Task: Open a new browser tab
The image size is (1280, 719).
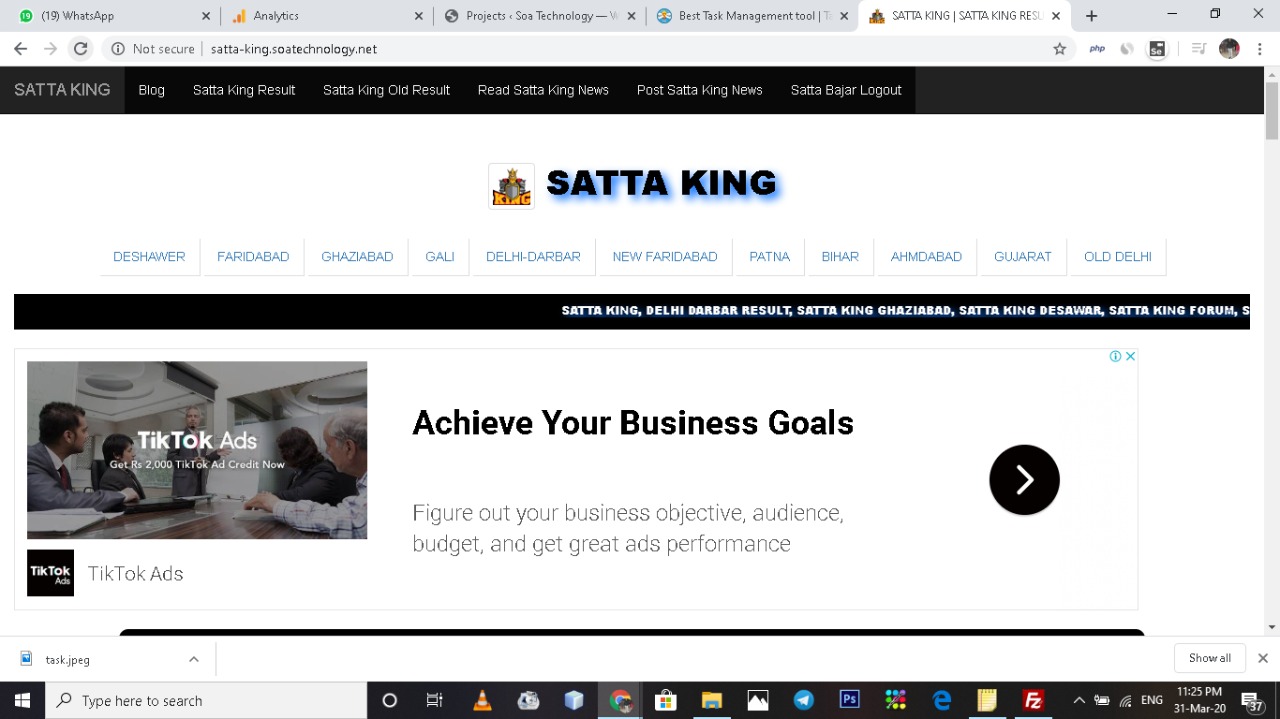Action: coord(1091,16)
